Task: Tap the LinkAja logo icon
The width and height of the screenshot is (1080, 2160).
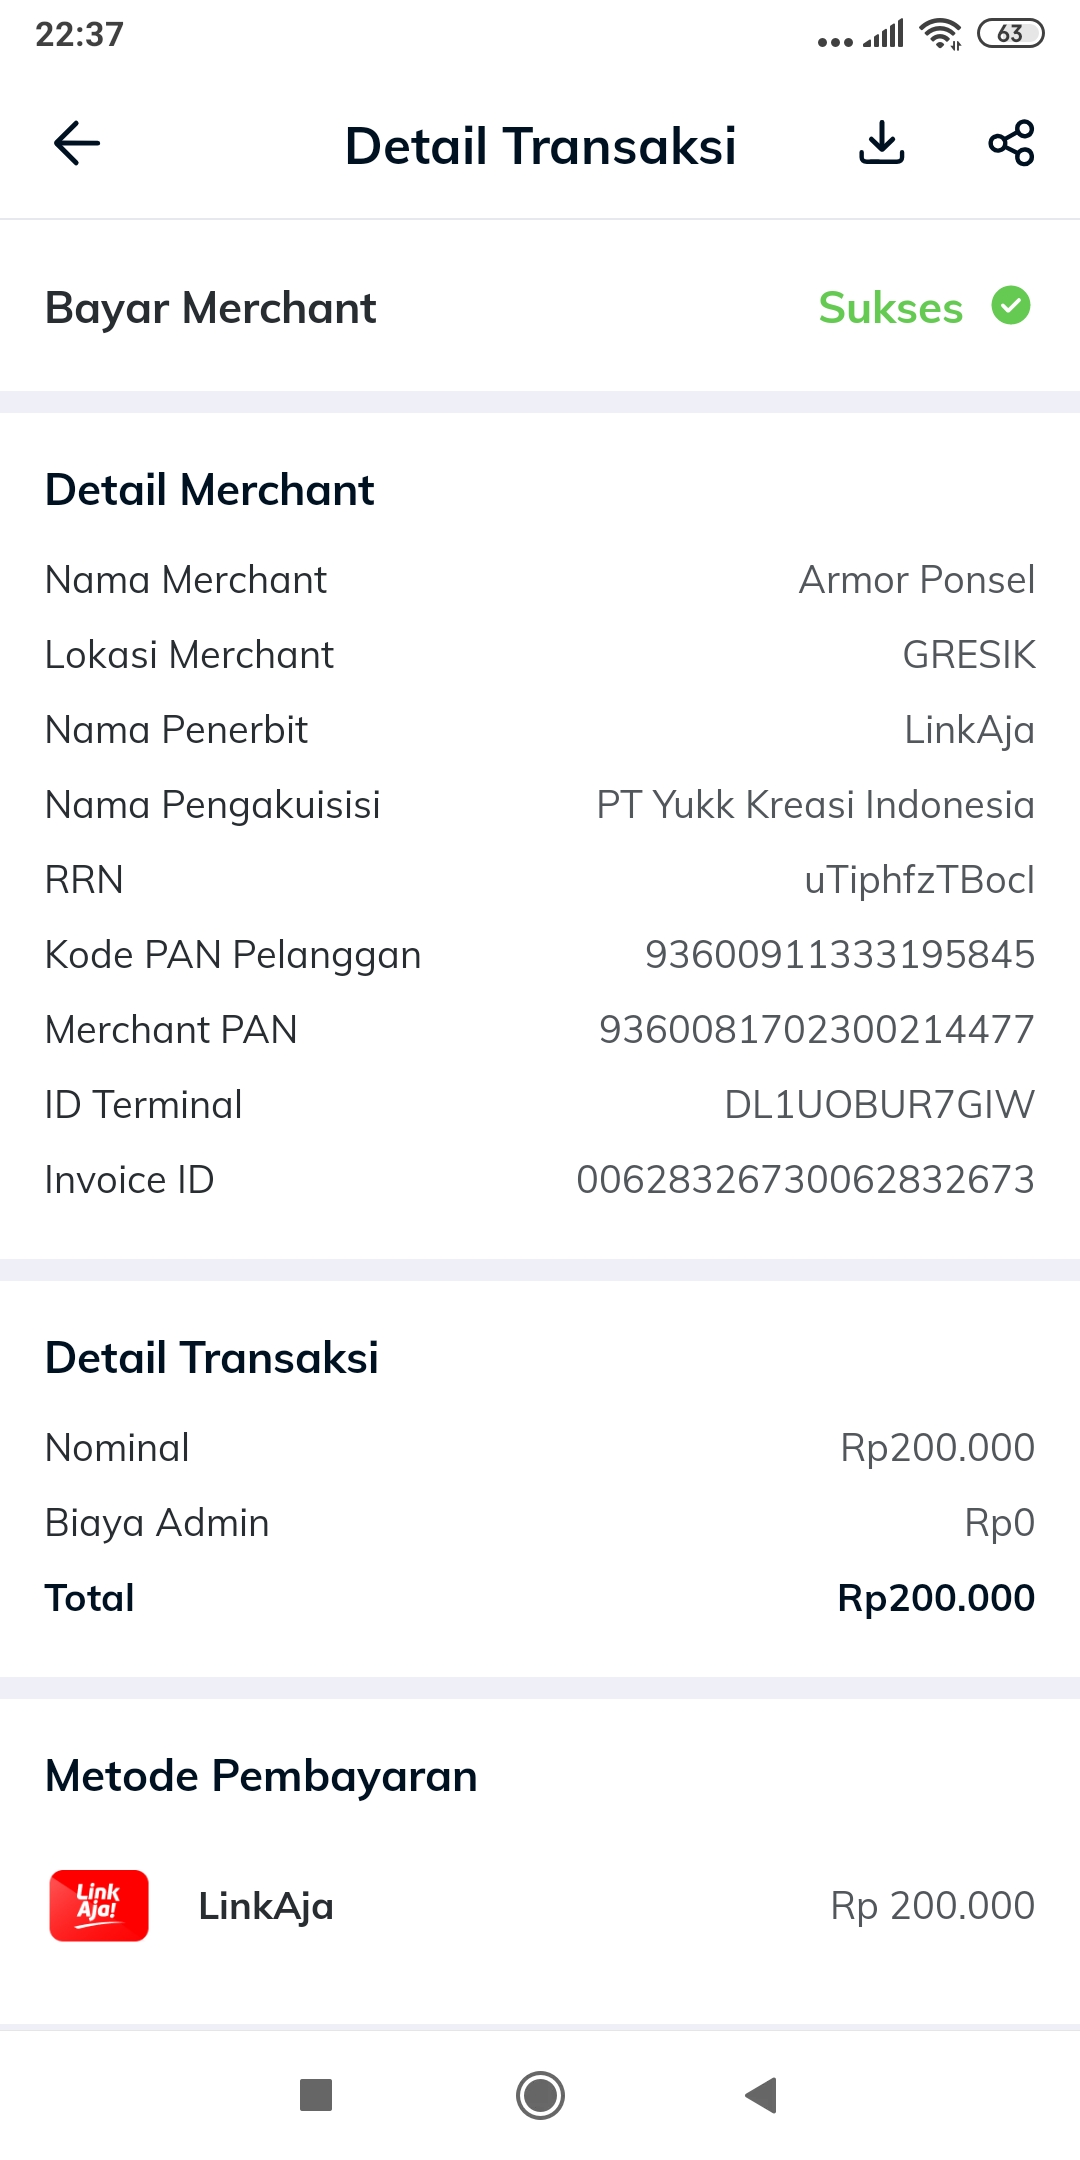Action: (99, 1905)
